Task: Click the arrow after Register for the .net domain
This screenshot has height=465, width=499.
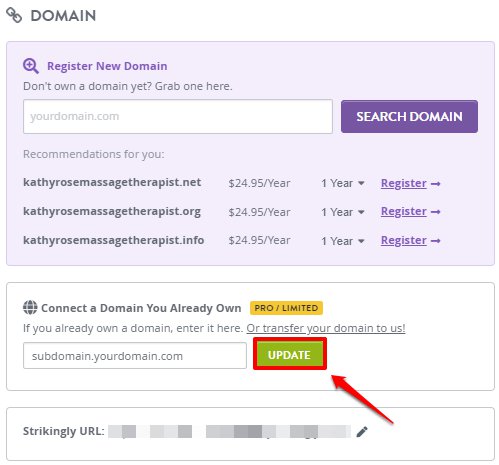Action: pos(436,184)
